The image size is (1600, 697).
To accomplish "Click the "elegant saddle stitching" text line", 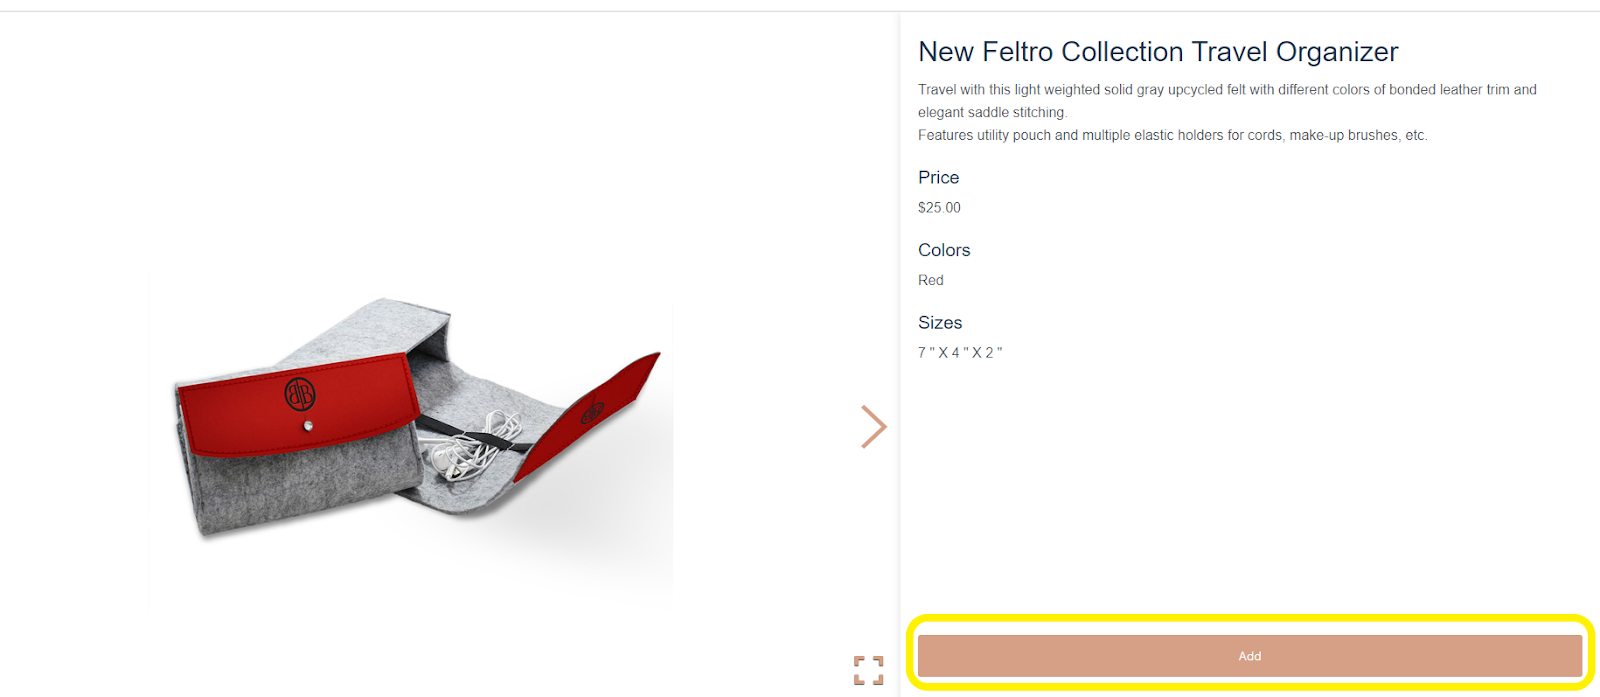I will pos(992,112).
